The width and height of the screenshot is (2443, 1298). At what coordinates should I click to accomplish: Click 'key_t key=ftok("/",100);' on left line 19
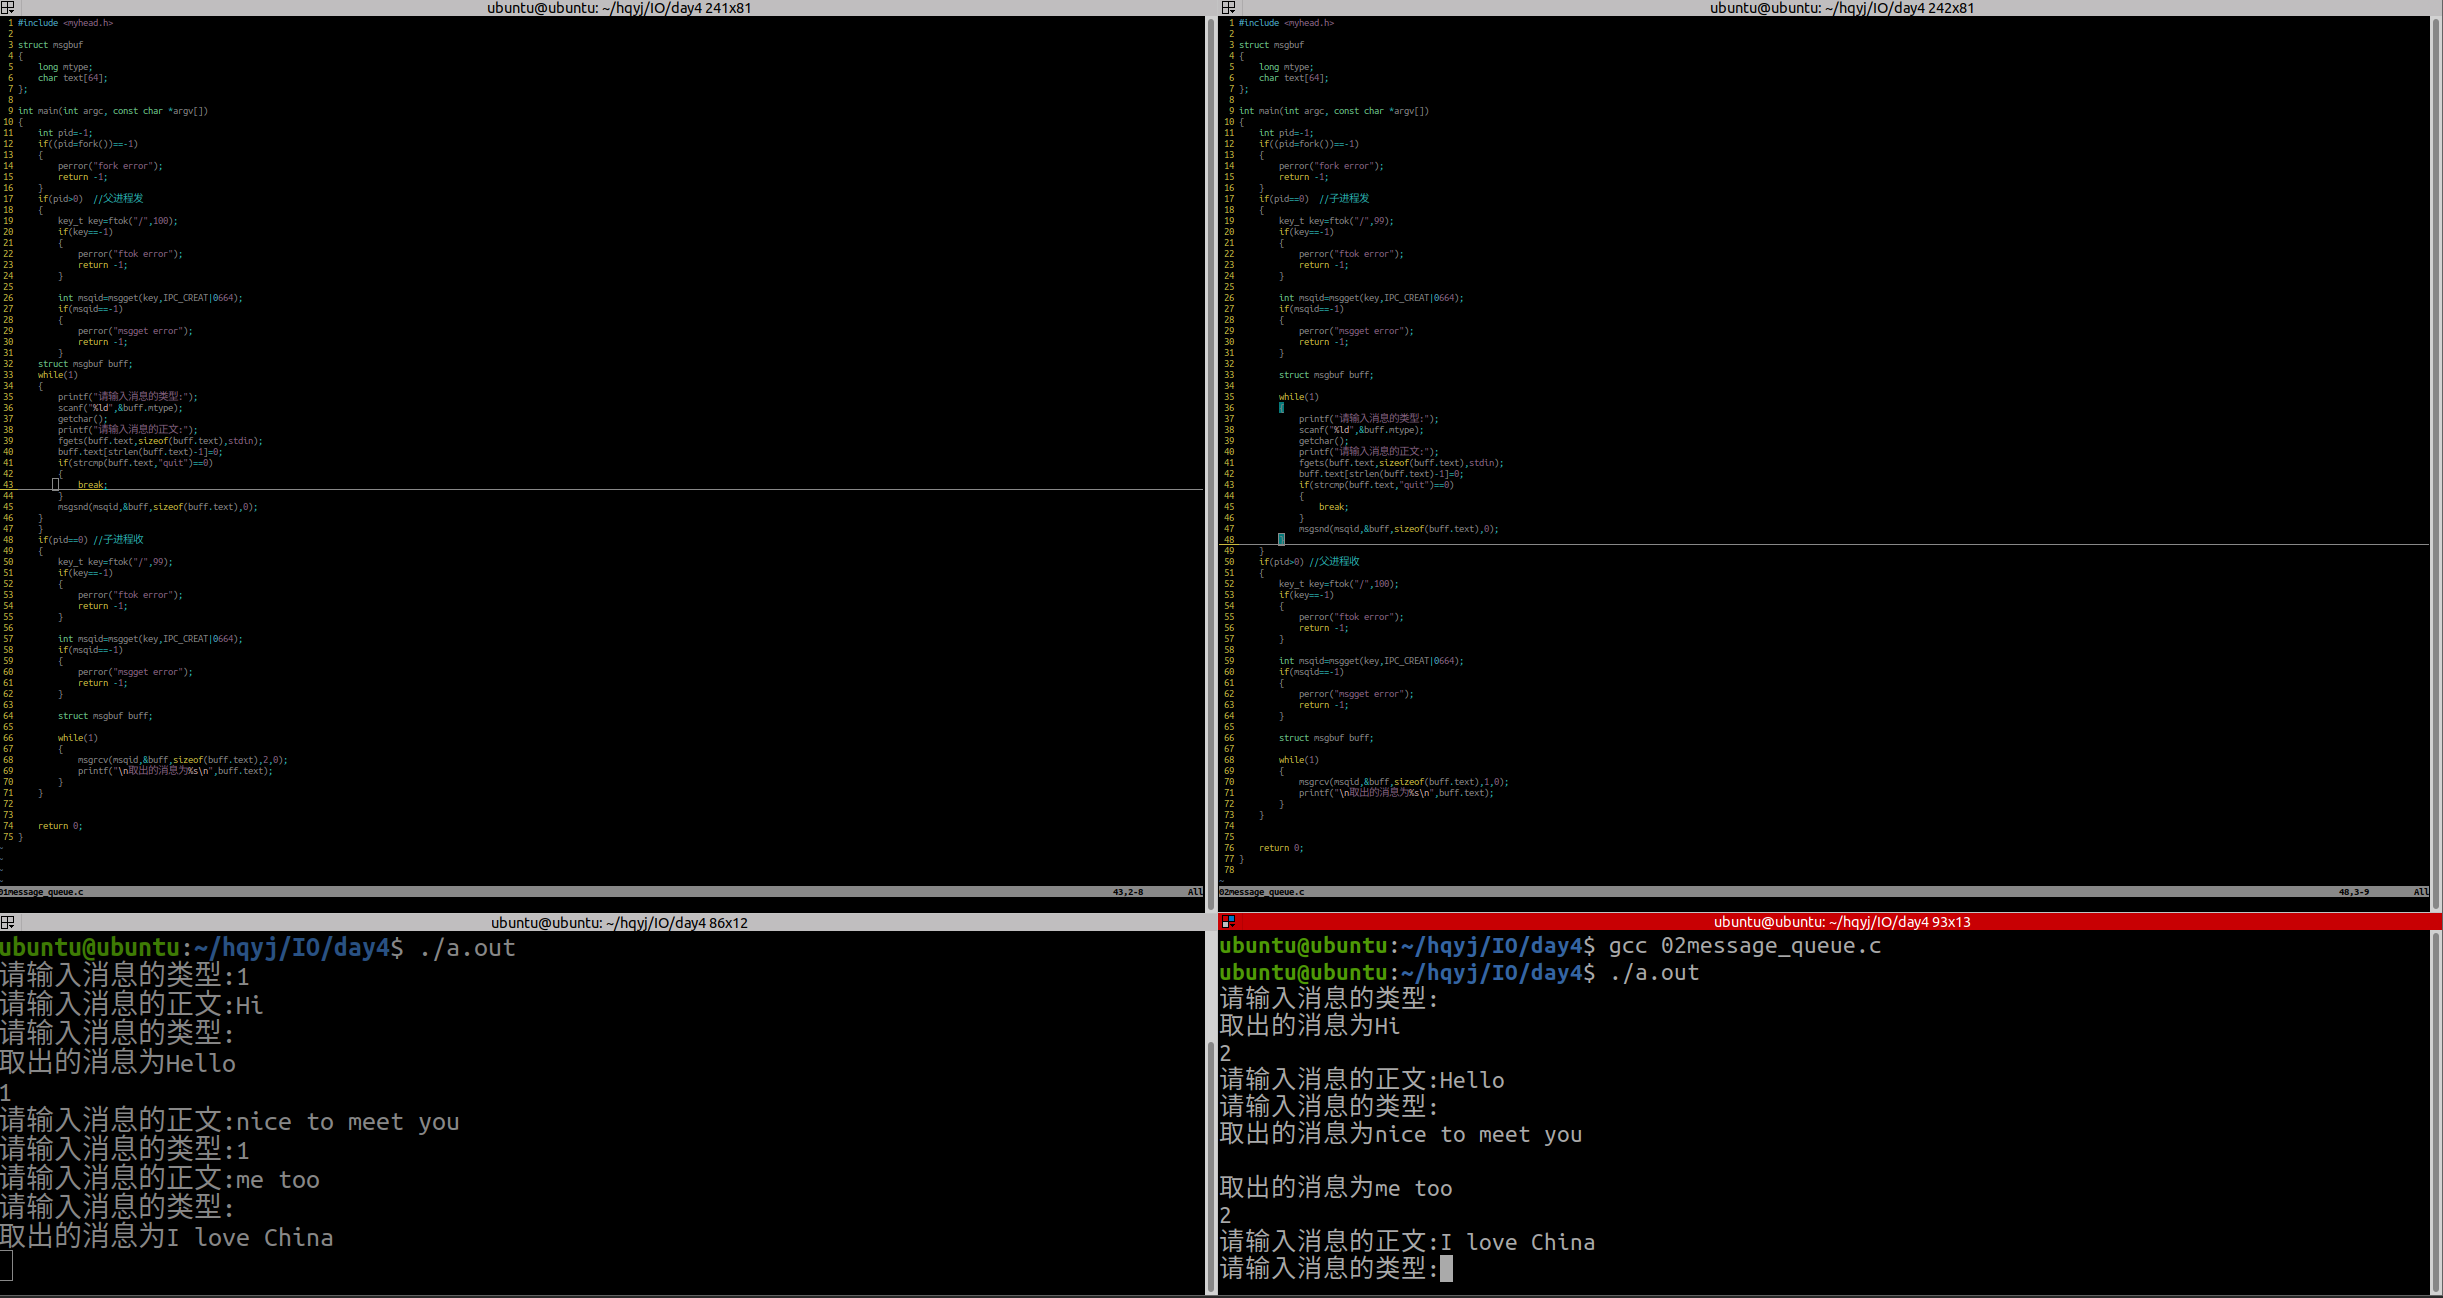118,221
